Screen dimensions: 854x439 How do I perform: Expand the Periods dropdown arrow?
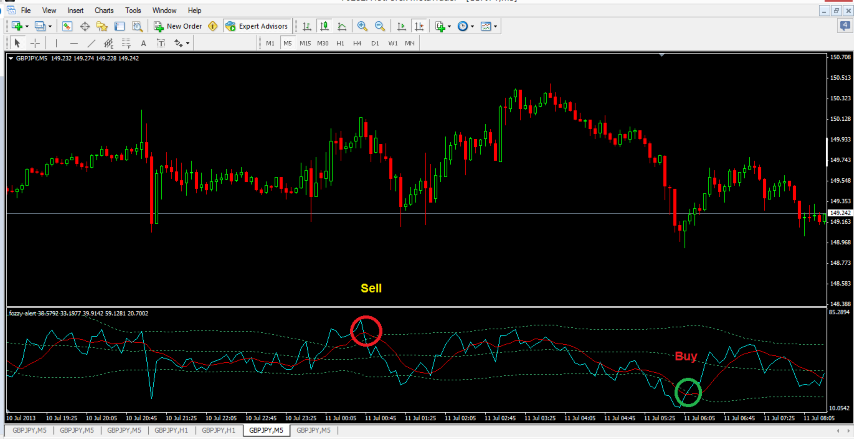(473, 26)
